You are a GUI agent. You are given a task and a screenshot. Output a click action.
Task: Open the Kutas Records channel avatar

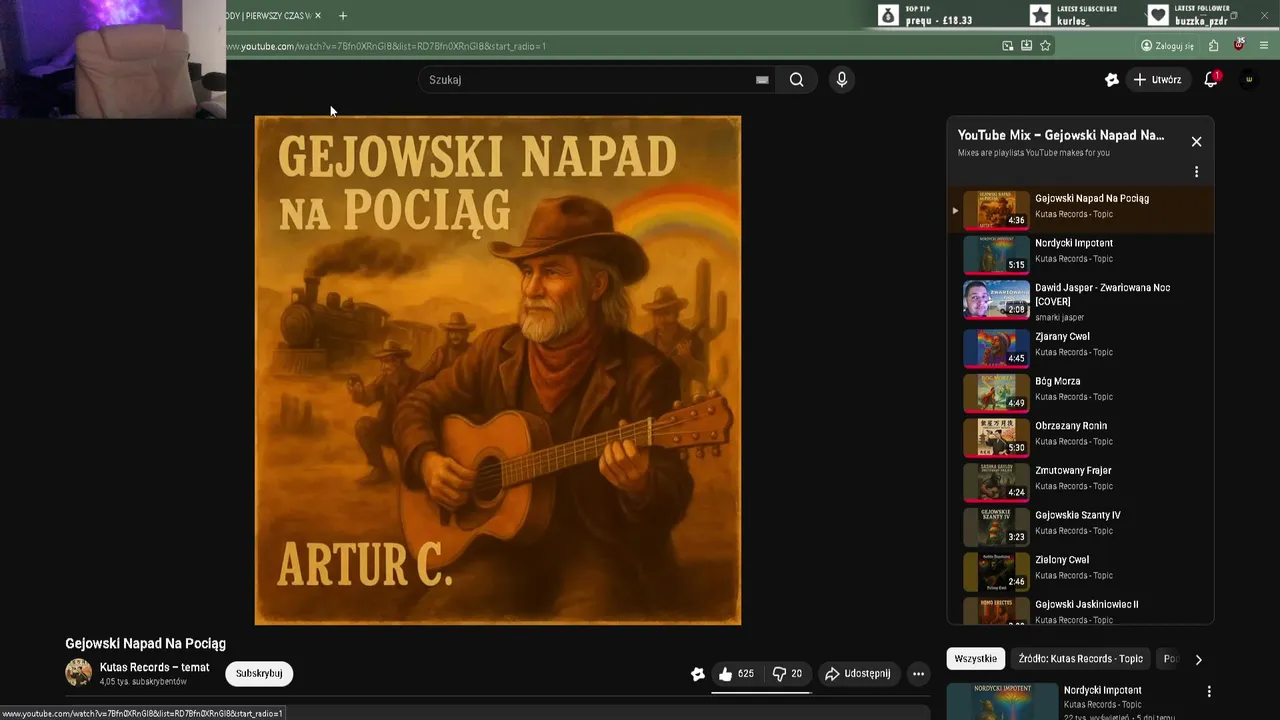(78, 673)
